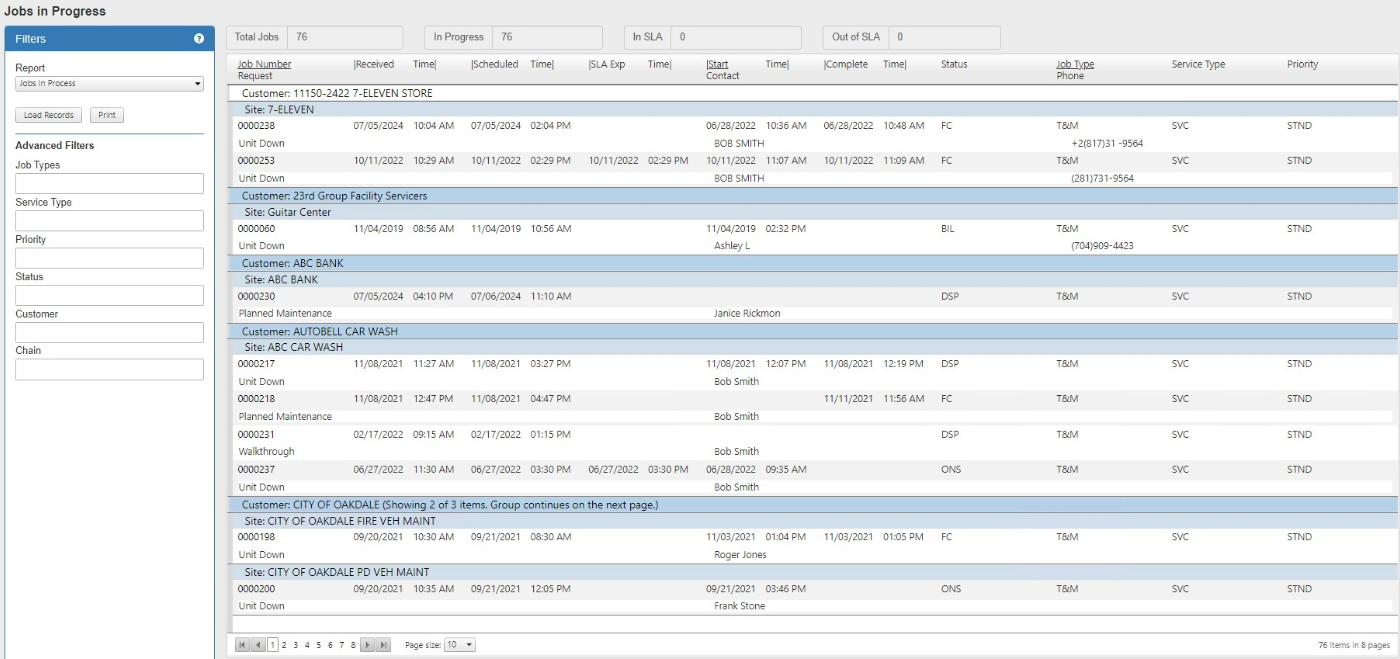This screenshot has height=659, width=1400.
Task: Select job number 0000237
Action: pyautogui.click(x=256, y=470)
